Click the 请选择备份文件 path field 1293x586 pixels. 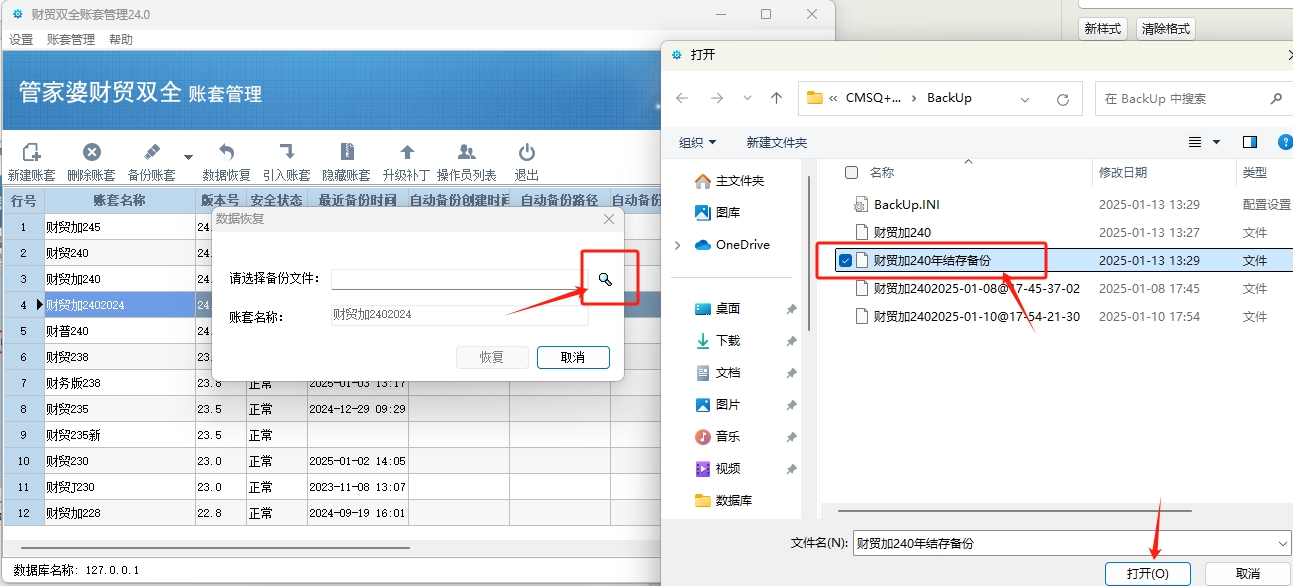click(457, 279)
